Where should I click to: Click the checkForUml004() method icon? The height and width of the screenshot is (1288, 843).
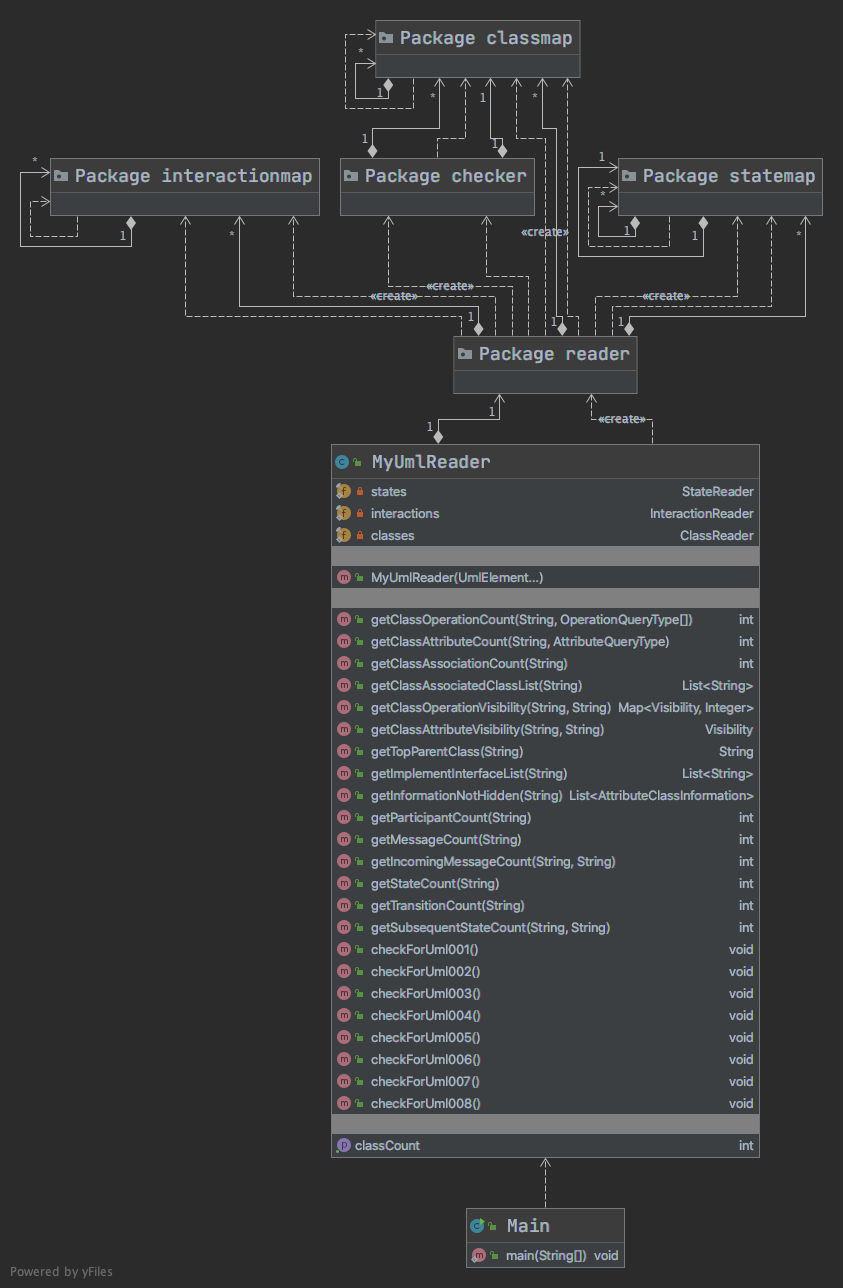click(344, 1015)
